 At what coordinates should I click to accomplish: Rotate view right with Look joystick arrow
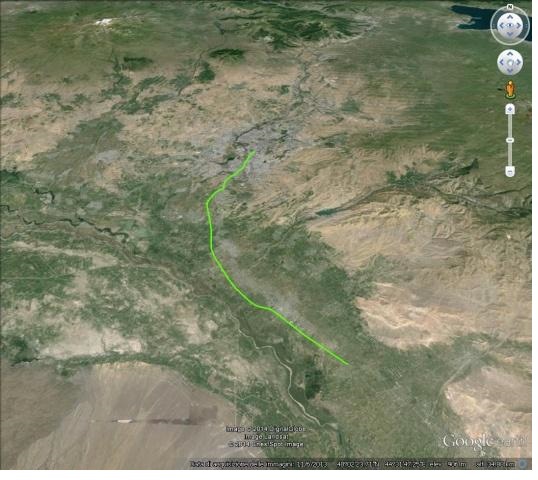point(519,25)
